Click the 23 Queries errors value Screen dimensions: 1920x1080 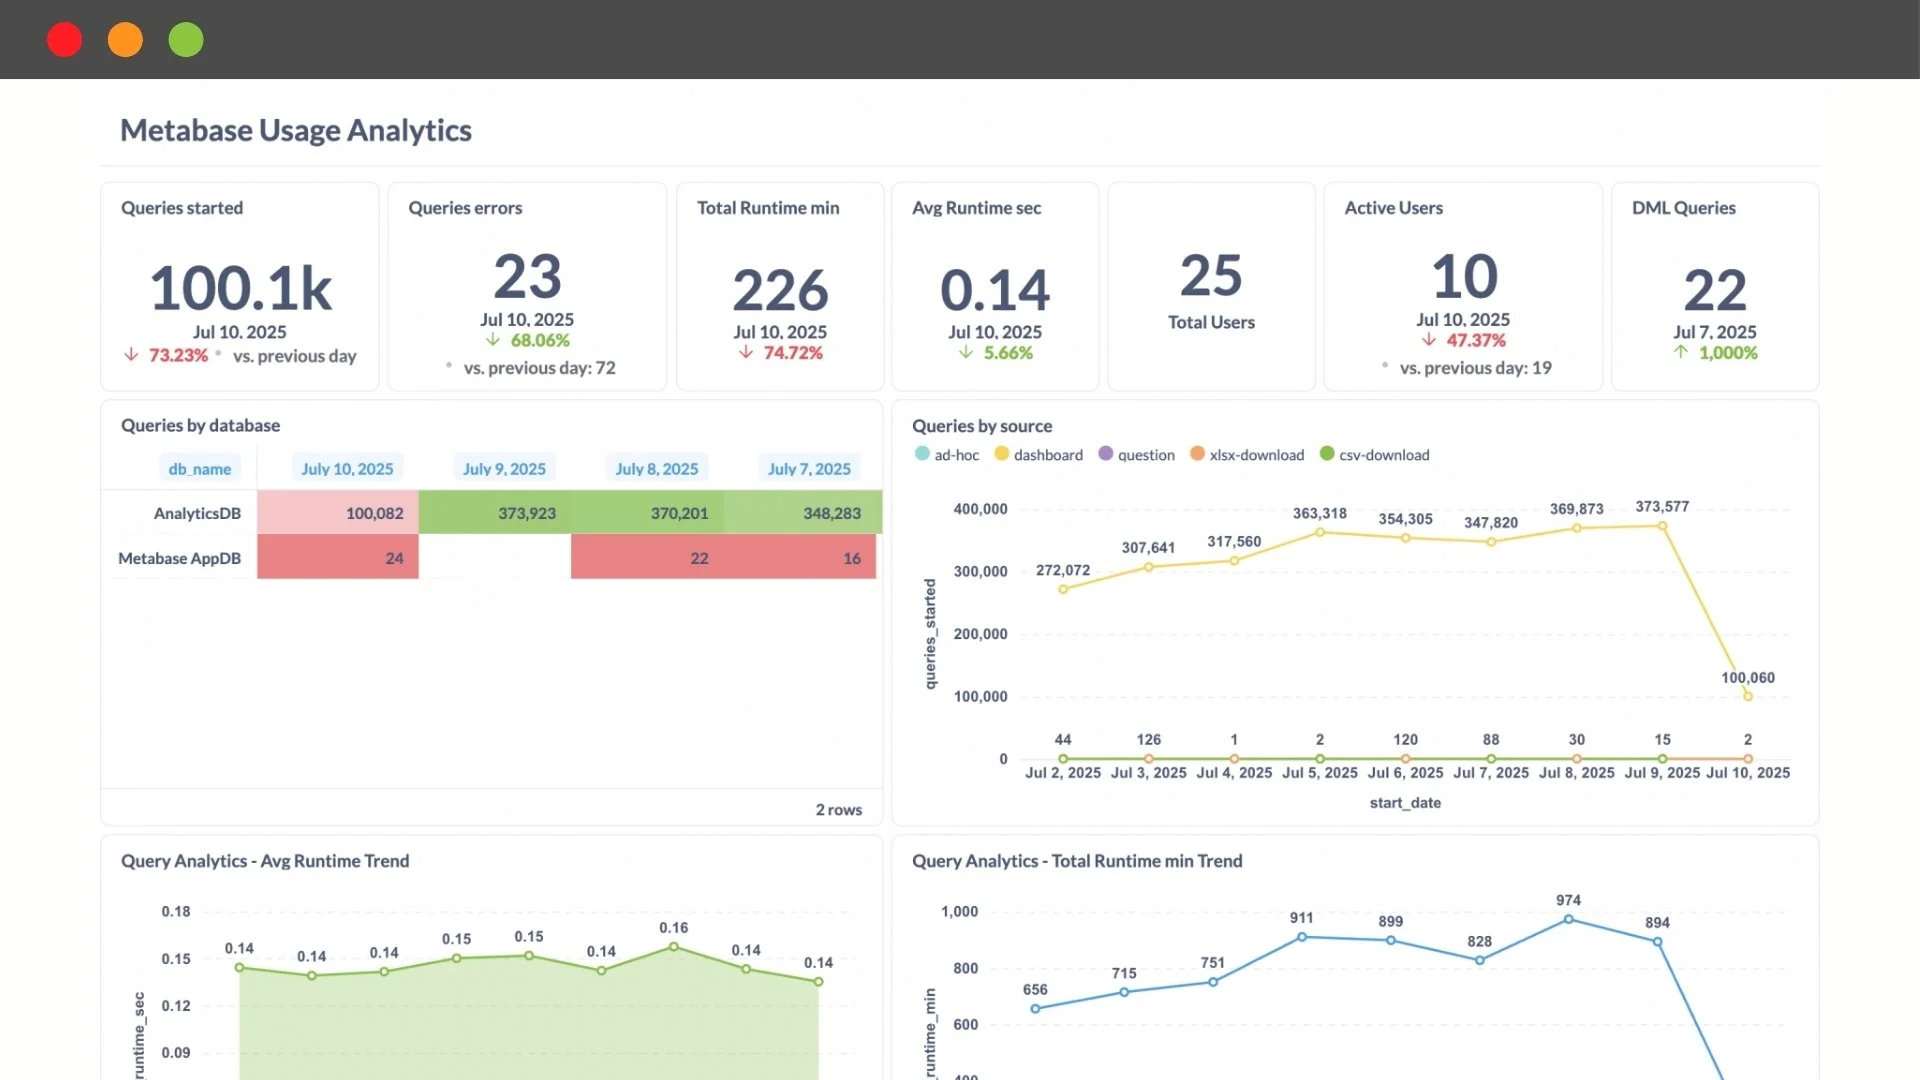(x=527, y=277)
